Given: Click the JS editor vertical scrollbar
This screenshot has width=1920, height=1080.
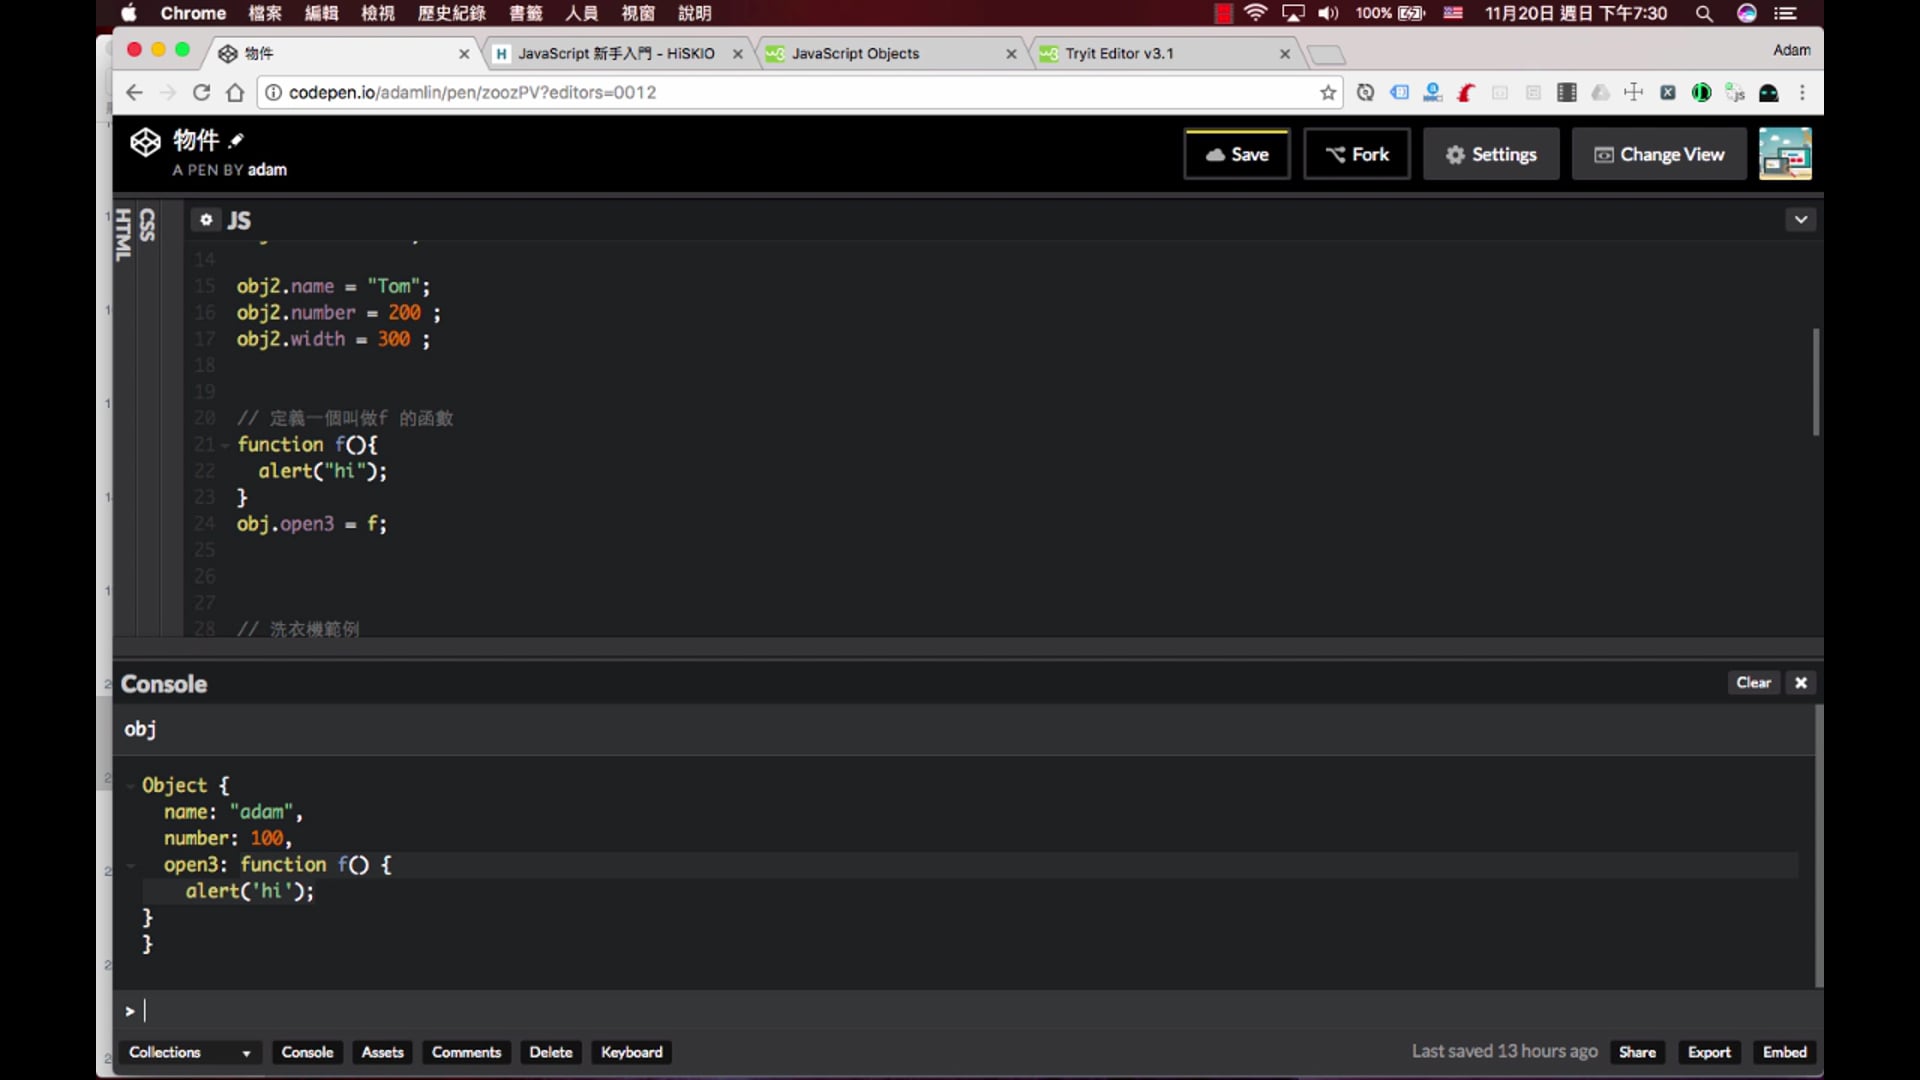Looking at the screenshot, I should pos(1815,381).
